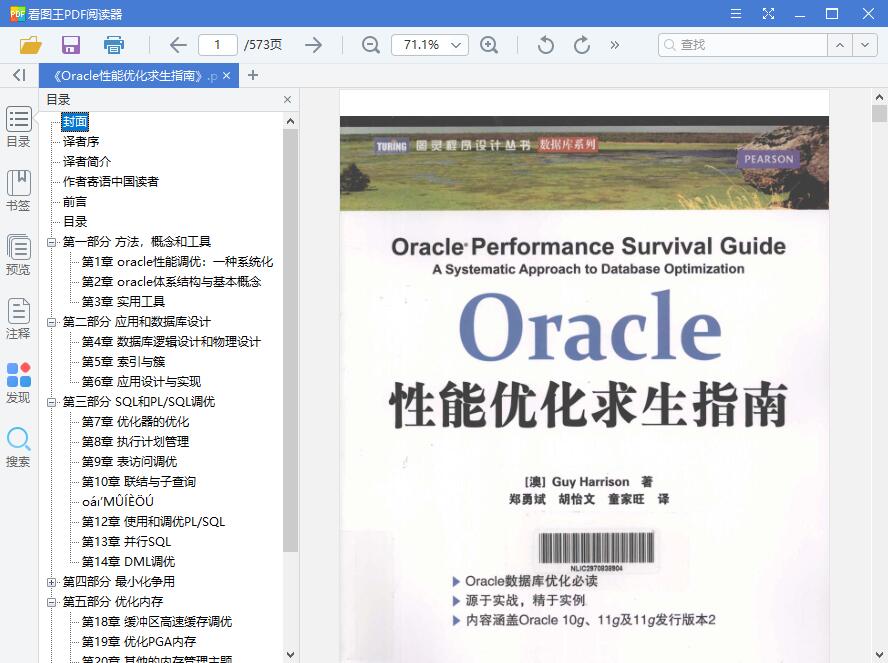Collapse the 第一部分 方法，概念和工具 node
The height and width of the screenshot is (663, 888).
click(x=52, y=242)
